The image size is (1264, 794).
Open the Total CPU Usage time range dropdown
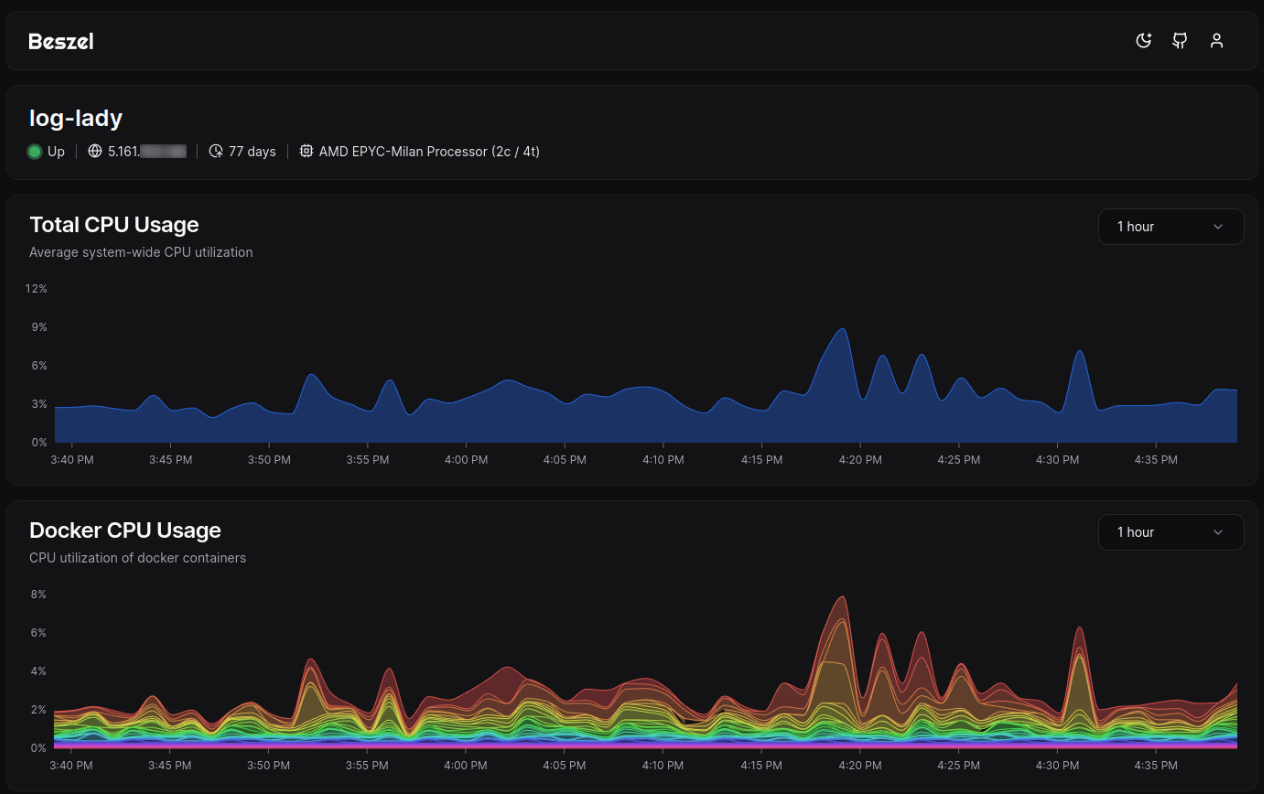coord(1170,227)
